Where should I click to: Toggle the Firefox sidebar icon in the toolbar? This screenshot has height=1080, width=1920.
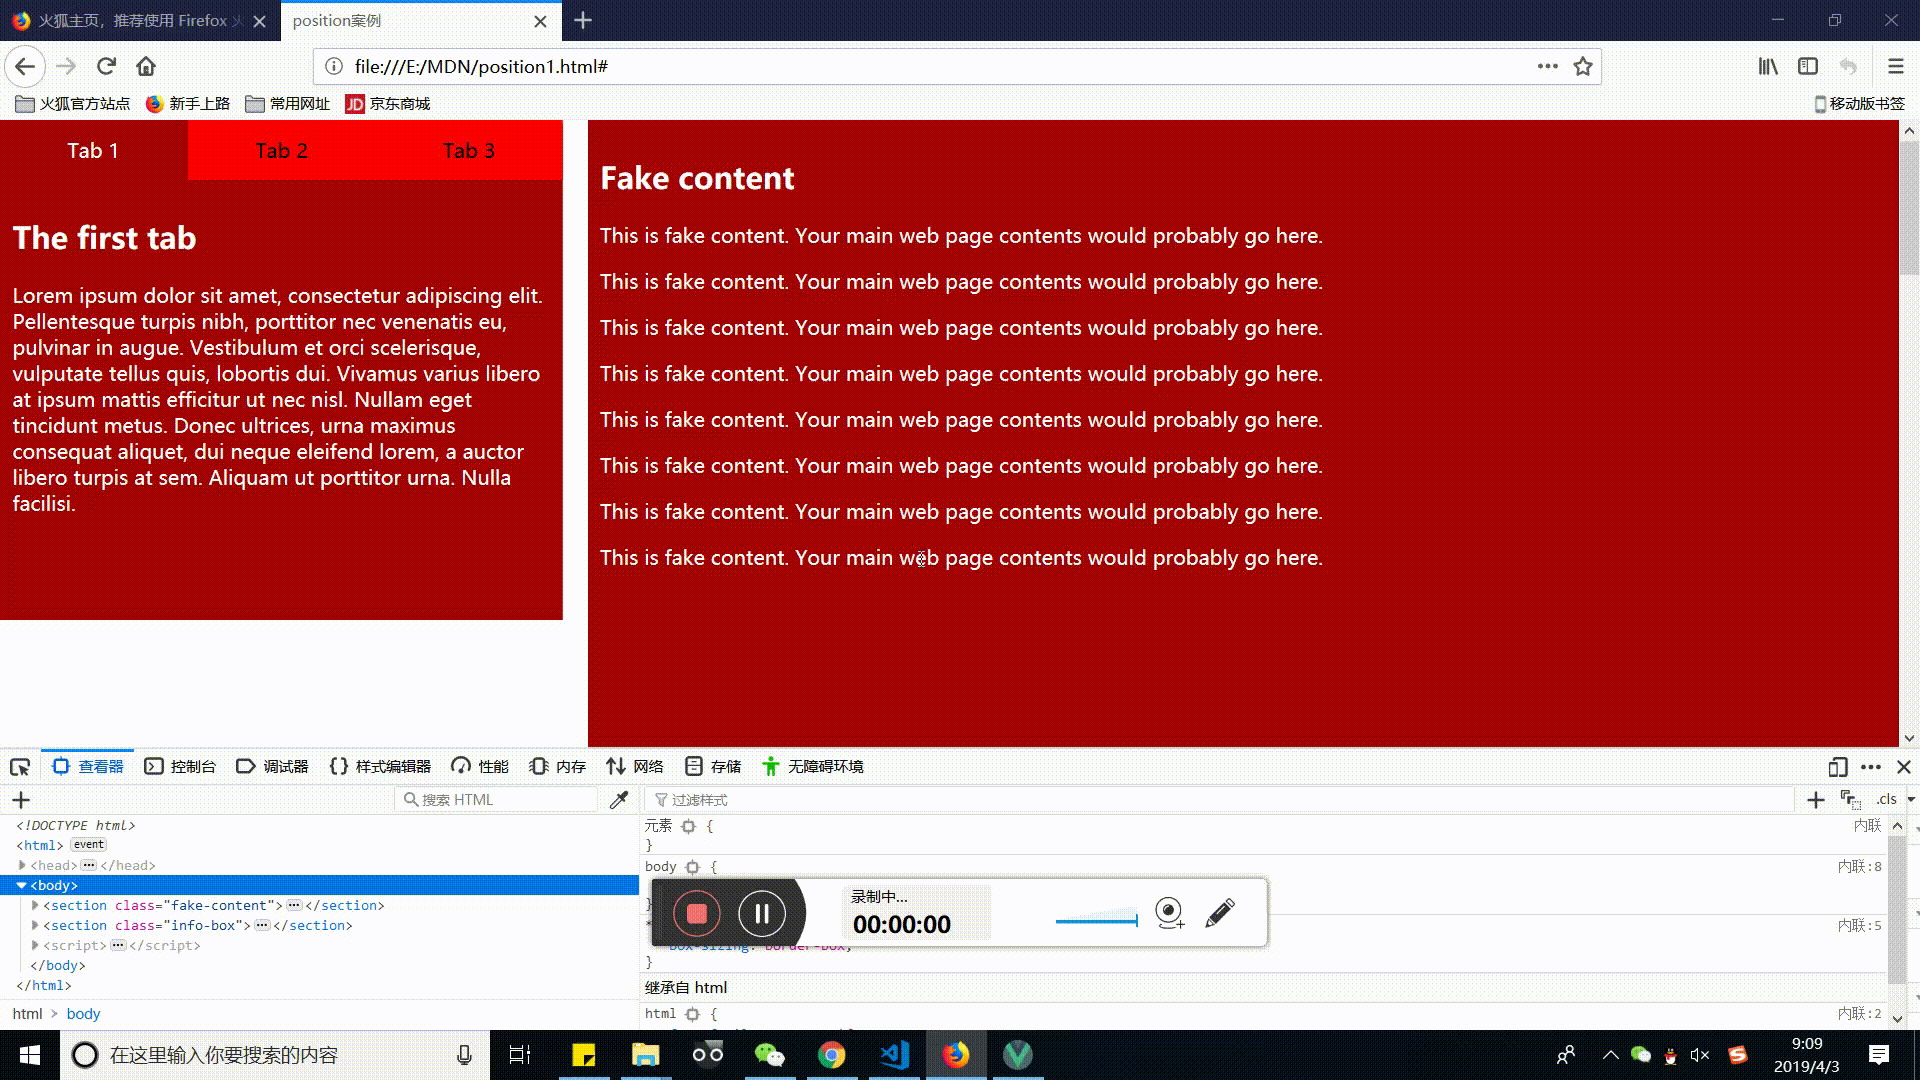pyautogui.click(x=1807, y=67)
